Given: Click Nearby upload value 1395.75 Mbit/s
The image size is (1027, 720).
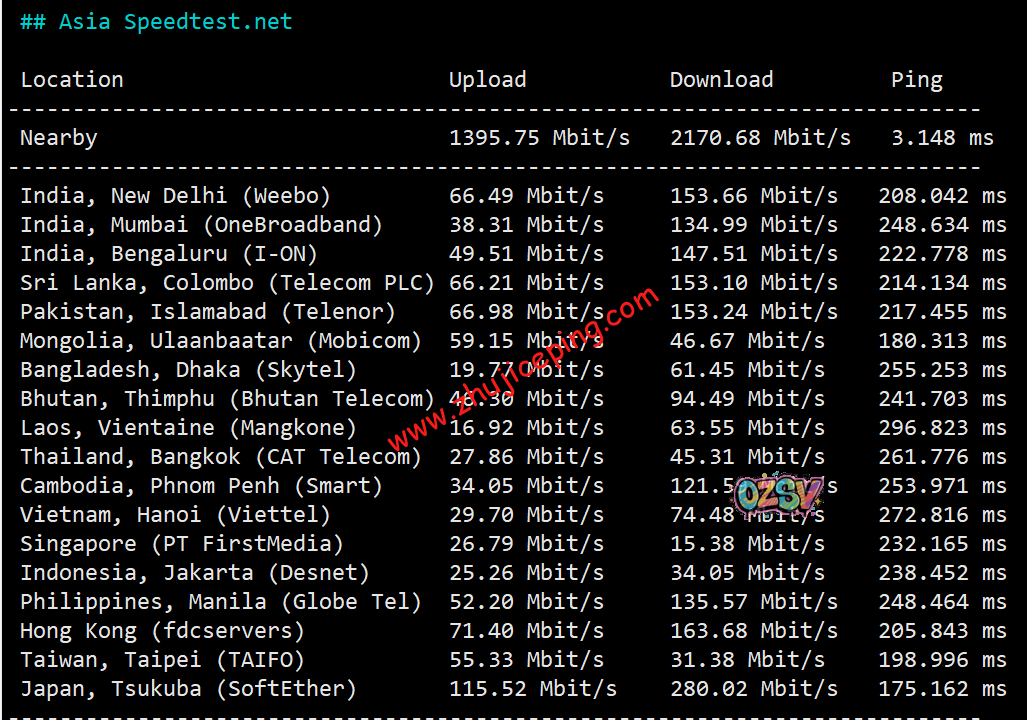Looking at the screenshot, I should click(x=539, y=138).
